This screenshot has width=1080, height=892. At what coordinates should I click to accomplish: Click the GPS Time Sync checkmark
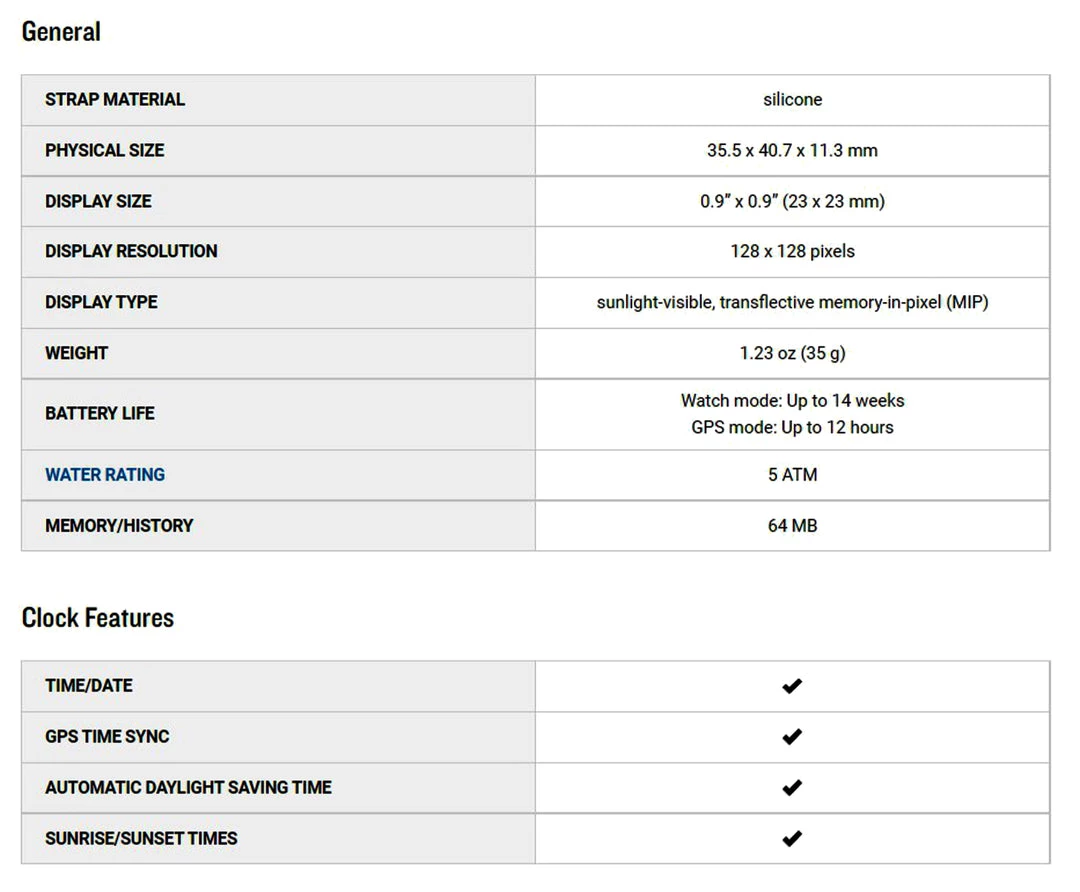792,737
